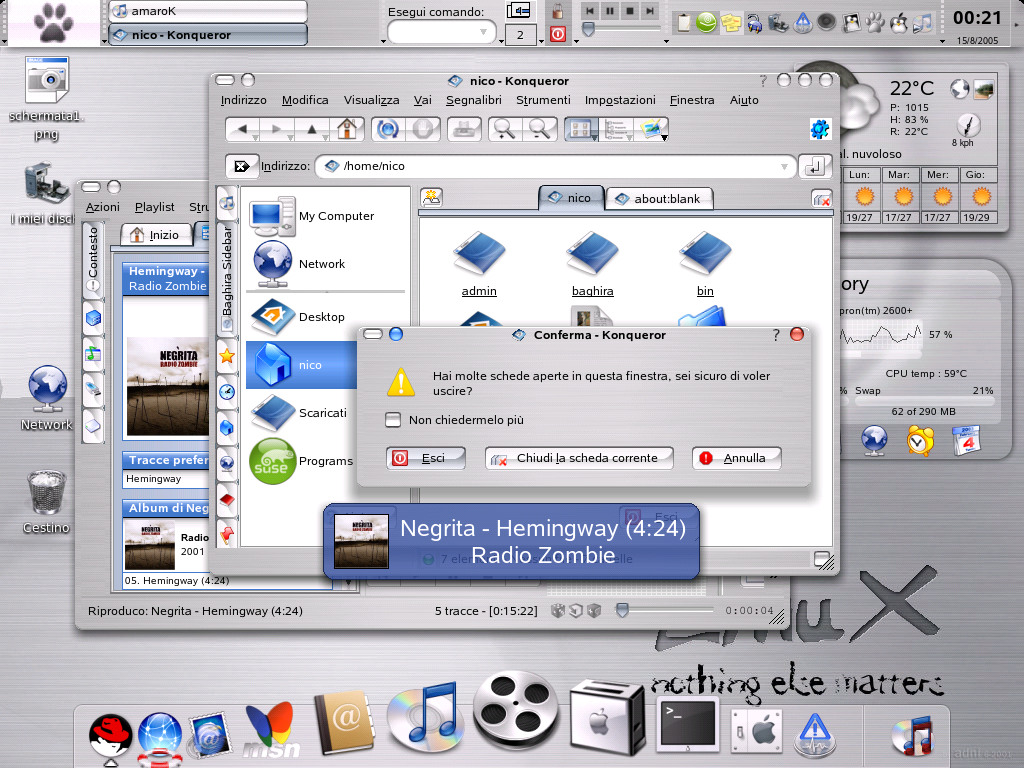Open the Indirizzo address dropdown arrow
The image size is (1024, 768).
784,167
